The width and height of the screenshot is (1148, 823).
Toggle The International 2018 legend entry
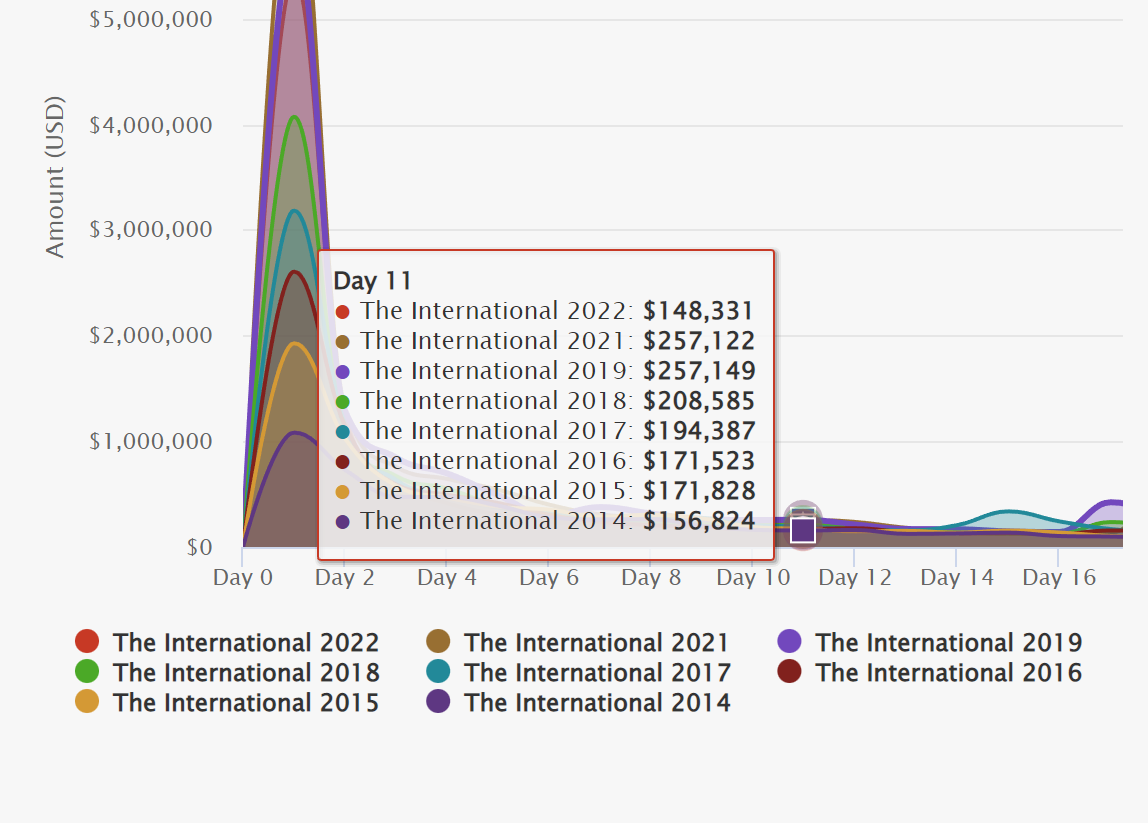tap(228, 672)
